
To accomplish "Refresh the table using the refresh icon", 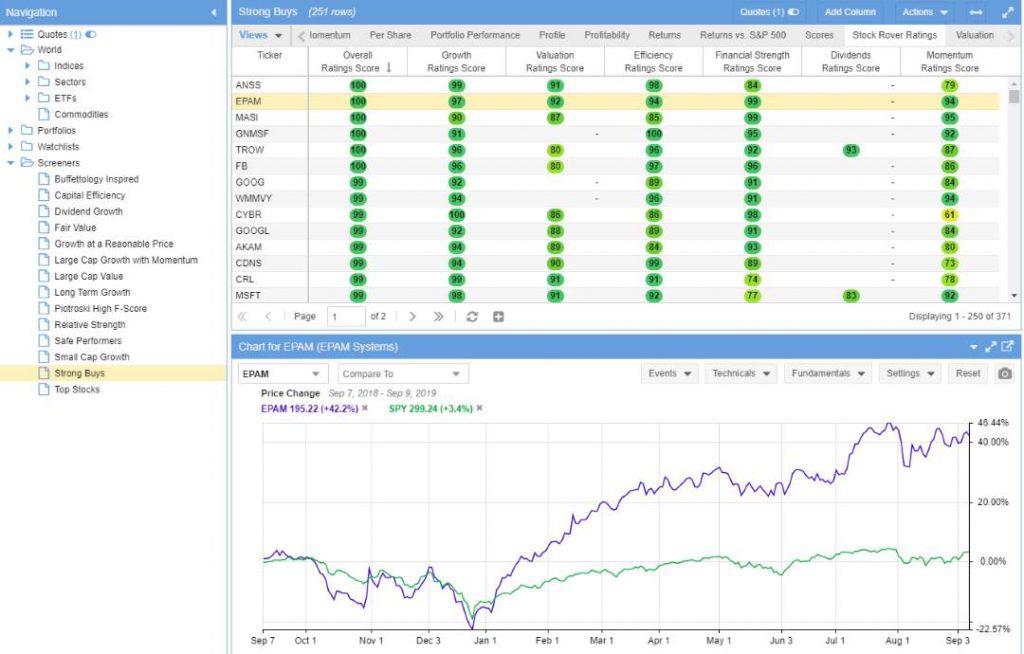I will (x=471, y=316).
